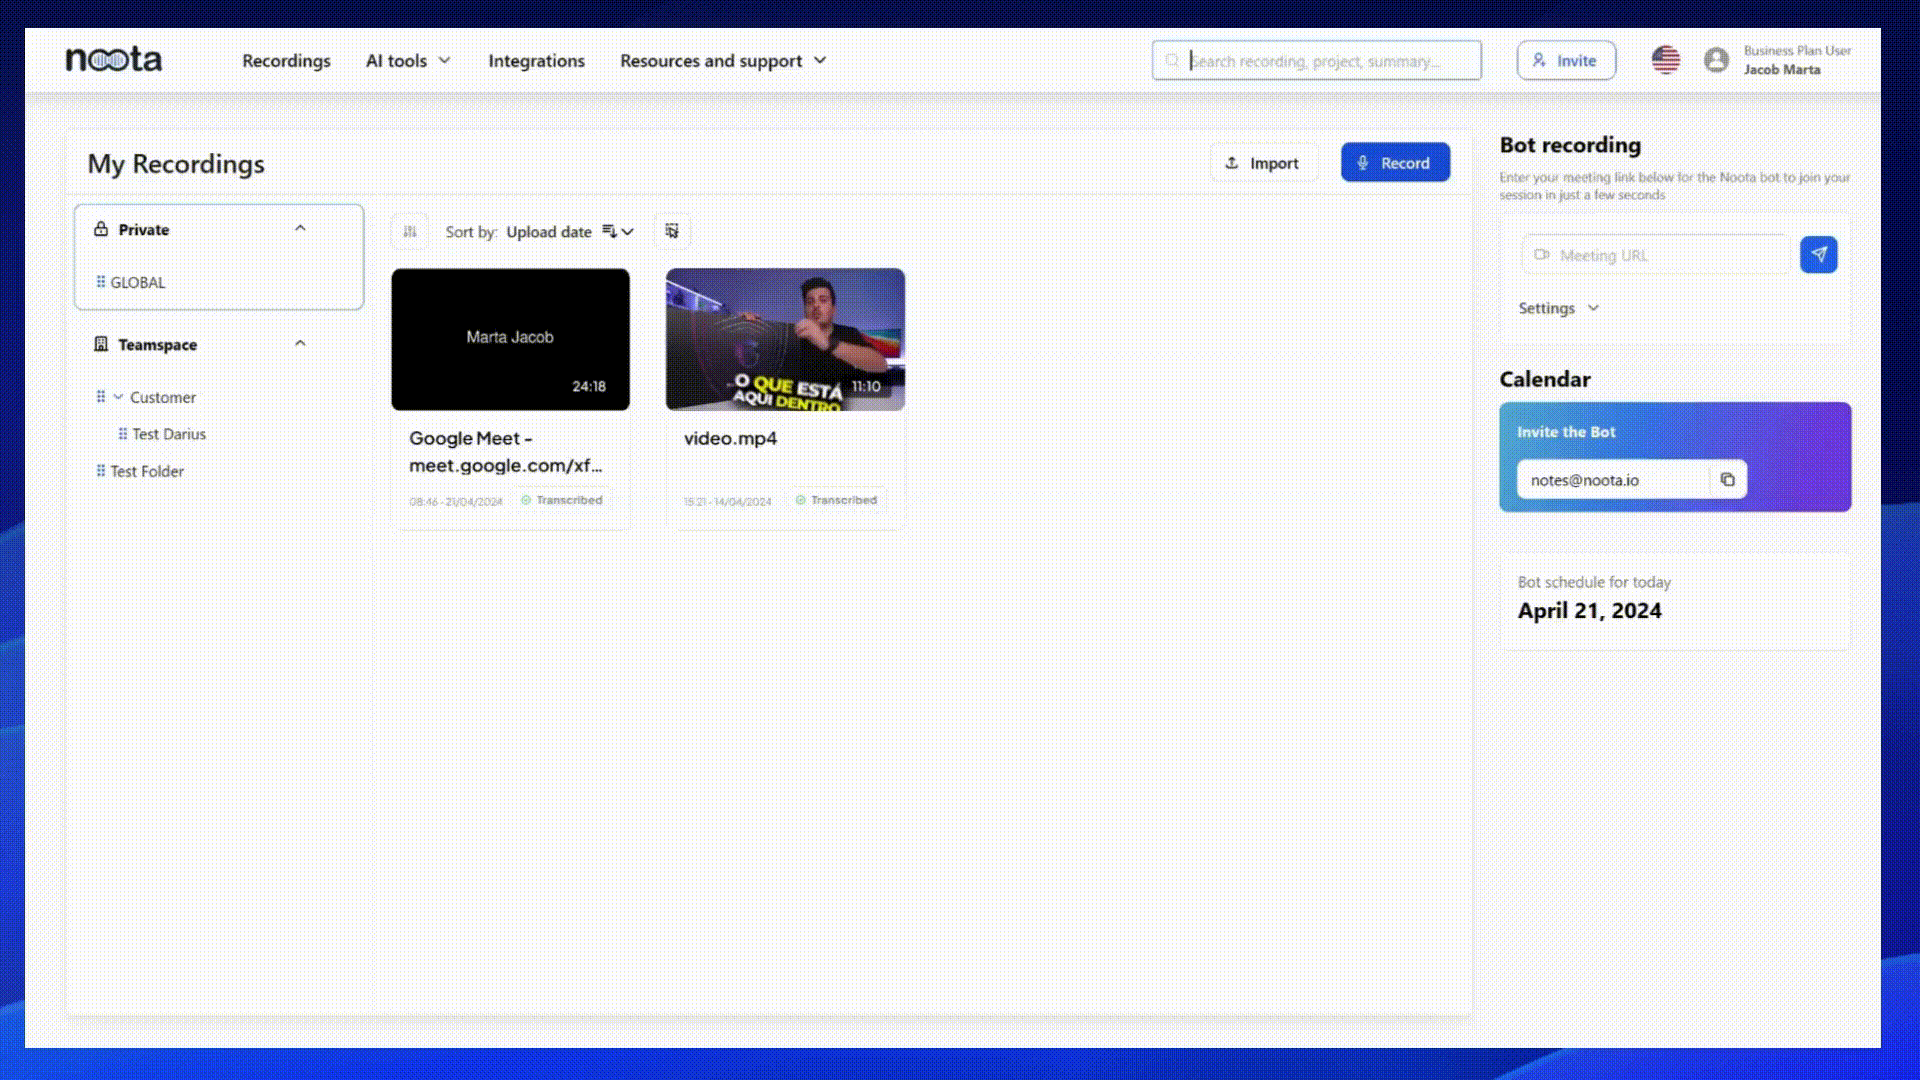The width and height of the screenshot is (1920, 1080).
Task: Collapse the Customer folder
Action: pyautogui.click(x=118, y=397)
